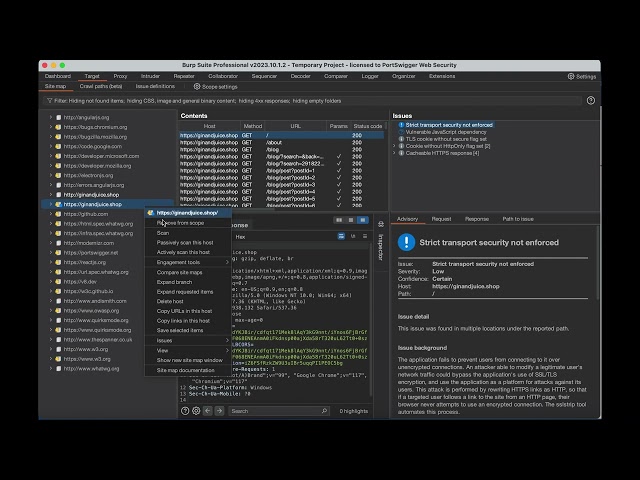This screenshot has height=480, width=640.
Task: Click icon beside Vulnerable JavaScript dependency issue
Action: 401,132
